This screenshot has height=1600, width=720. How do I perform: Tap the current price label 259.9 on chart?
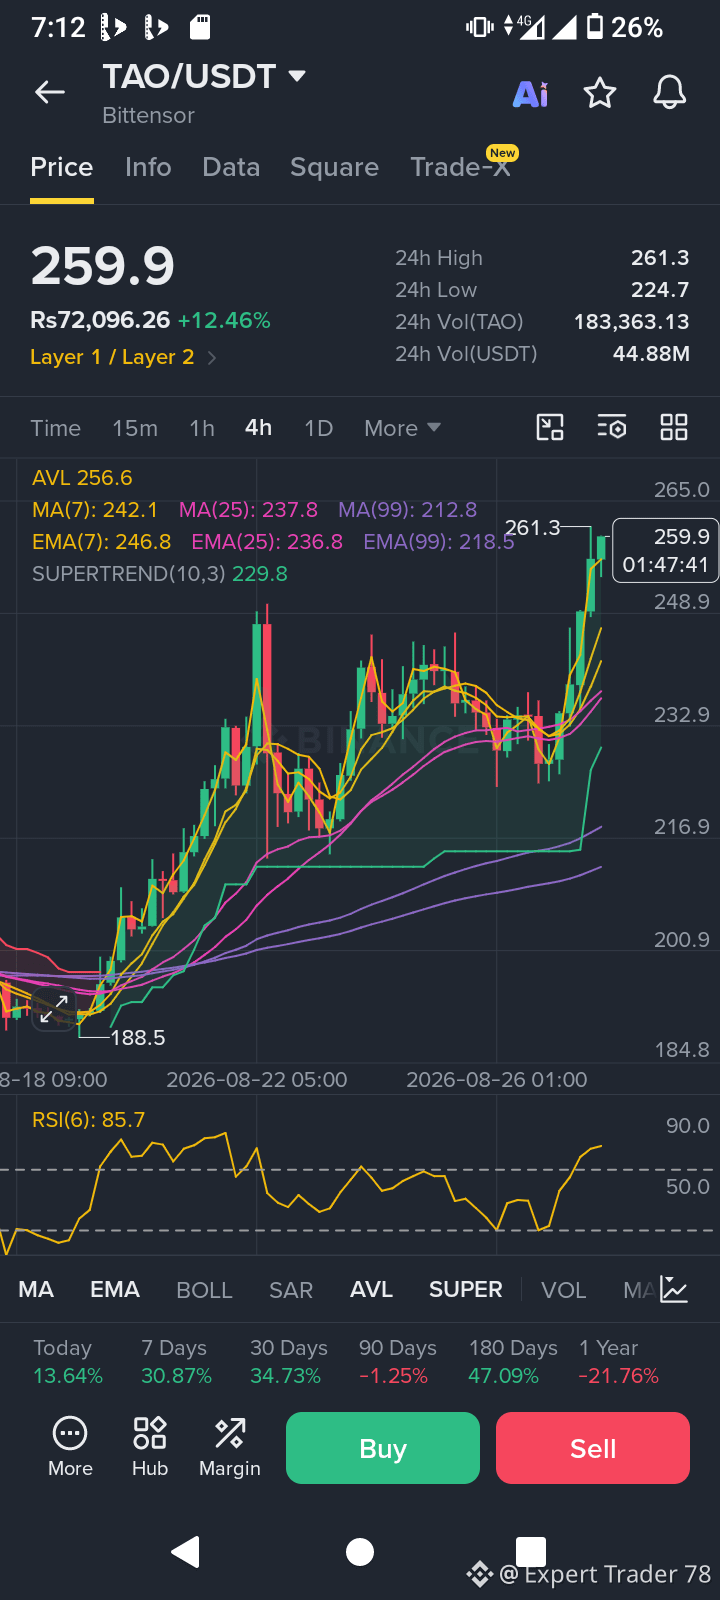[x=665, y=550]
